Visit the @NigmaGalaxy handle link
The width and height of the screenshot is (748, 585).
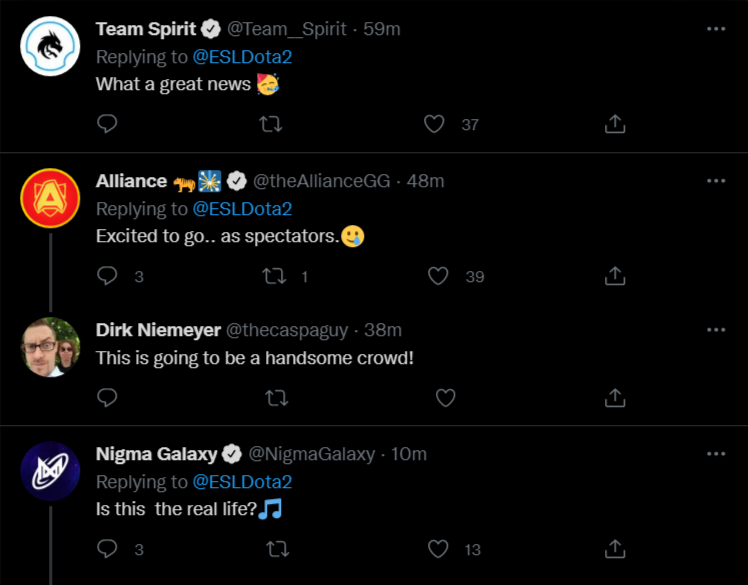(311, 454)
